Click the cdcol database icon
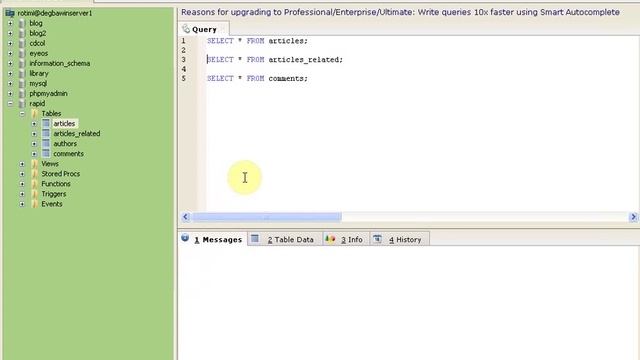This screenshot has height=360, width=640. (x=22, y=43)
